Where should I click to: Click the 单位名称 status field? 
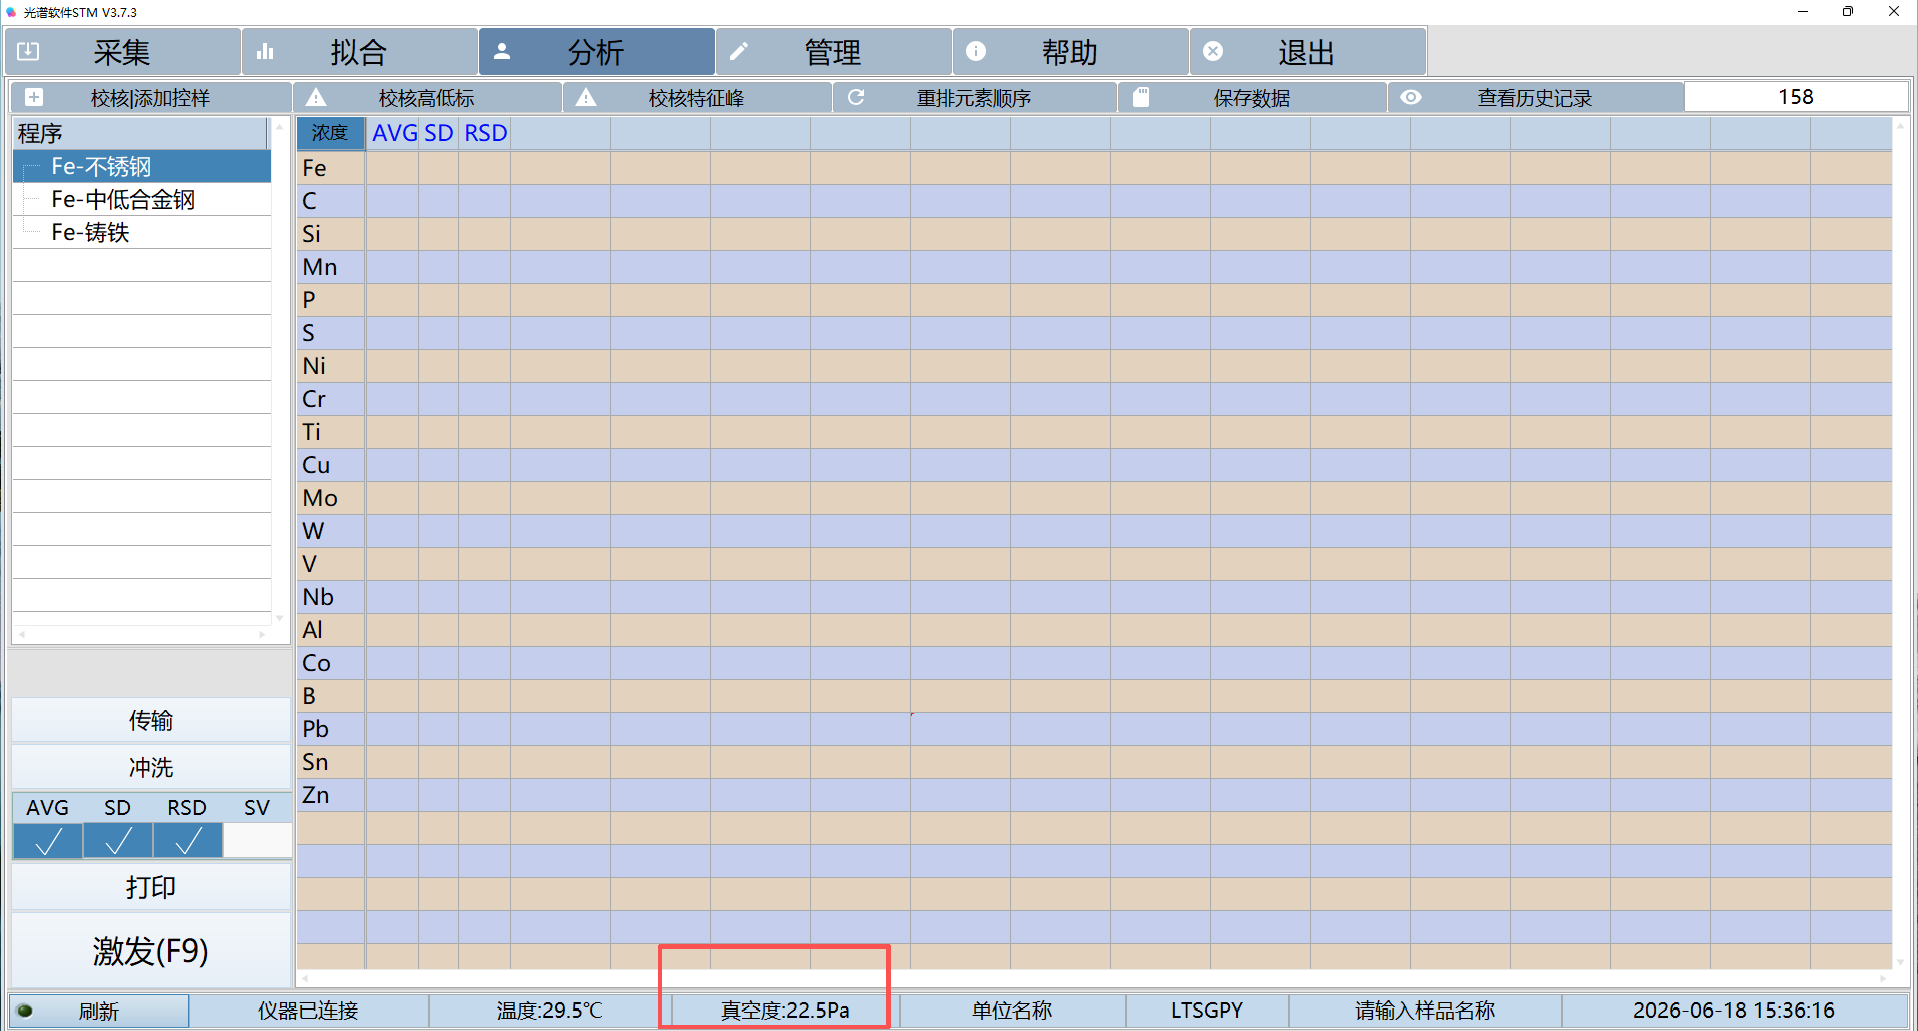pos(1012,1011)
